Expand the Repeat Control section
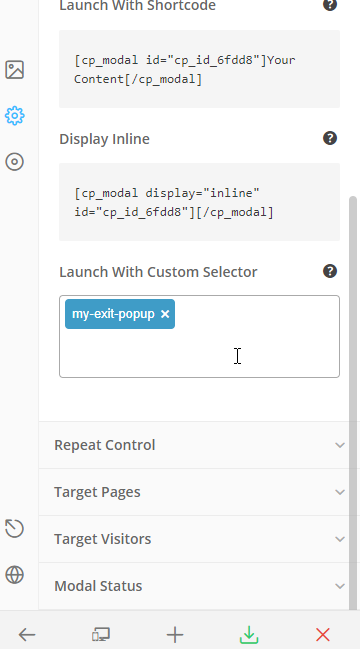The image size is (360, 649). [x=199, y=445]
